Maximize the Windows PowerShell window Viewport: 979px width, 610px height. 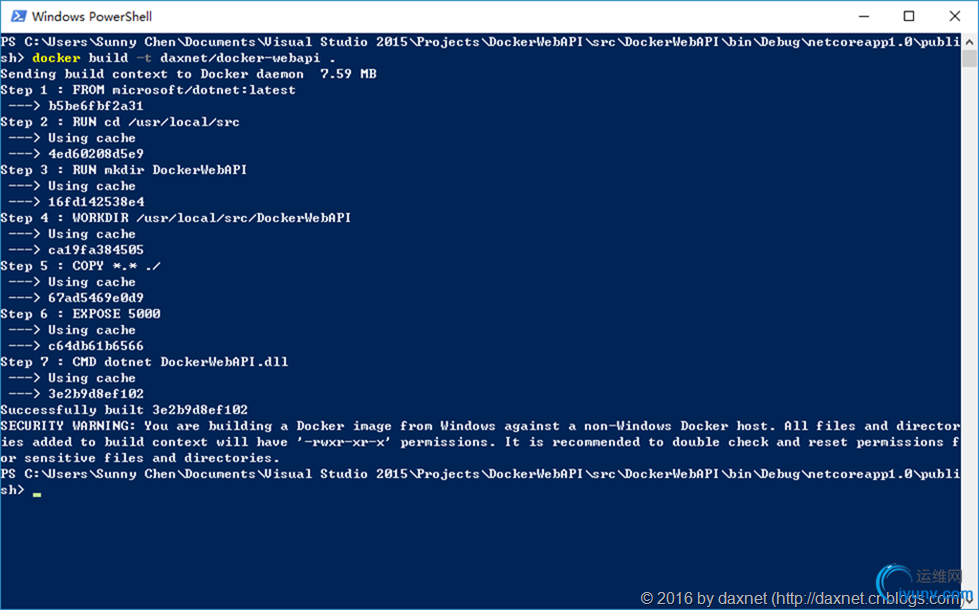(x=909, y=16)
